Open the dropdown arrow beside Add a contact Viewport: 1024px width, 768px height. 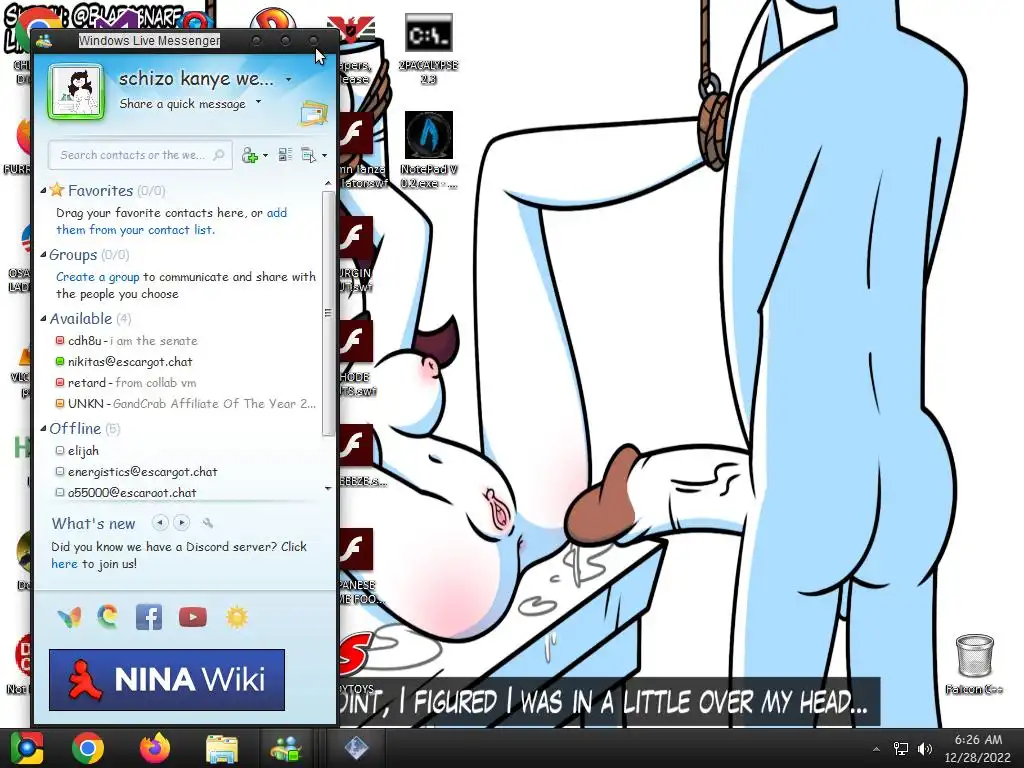coord(265,155)
